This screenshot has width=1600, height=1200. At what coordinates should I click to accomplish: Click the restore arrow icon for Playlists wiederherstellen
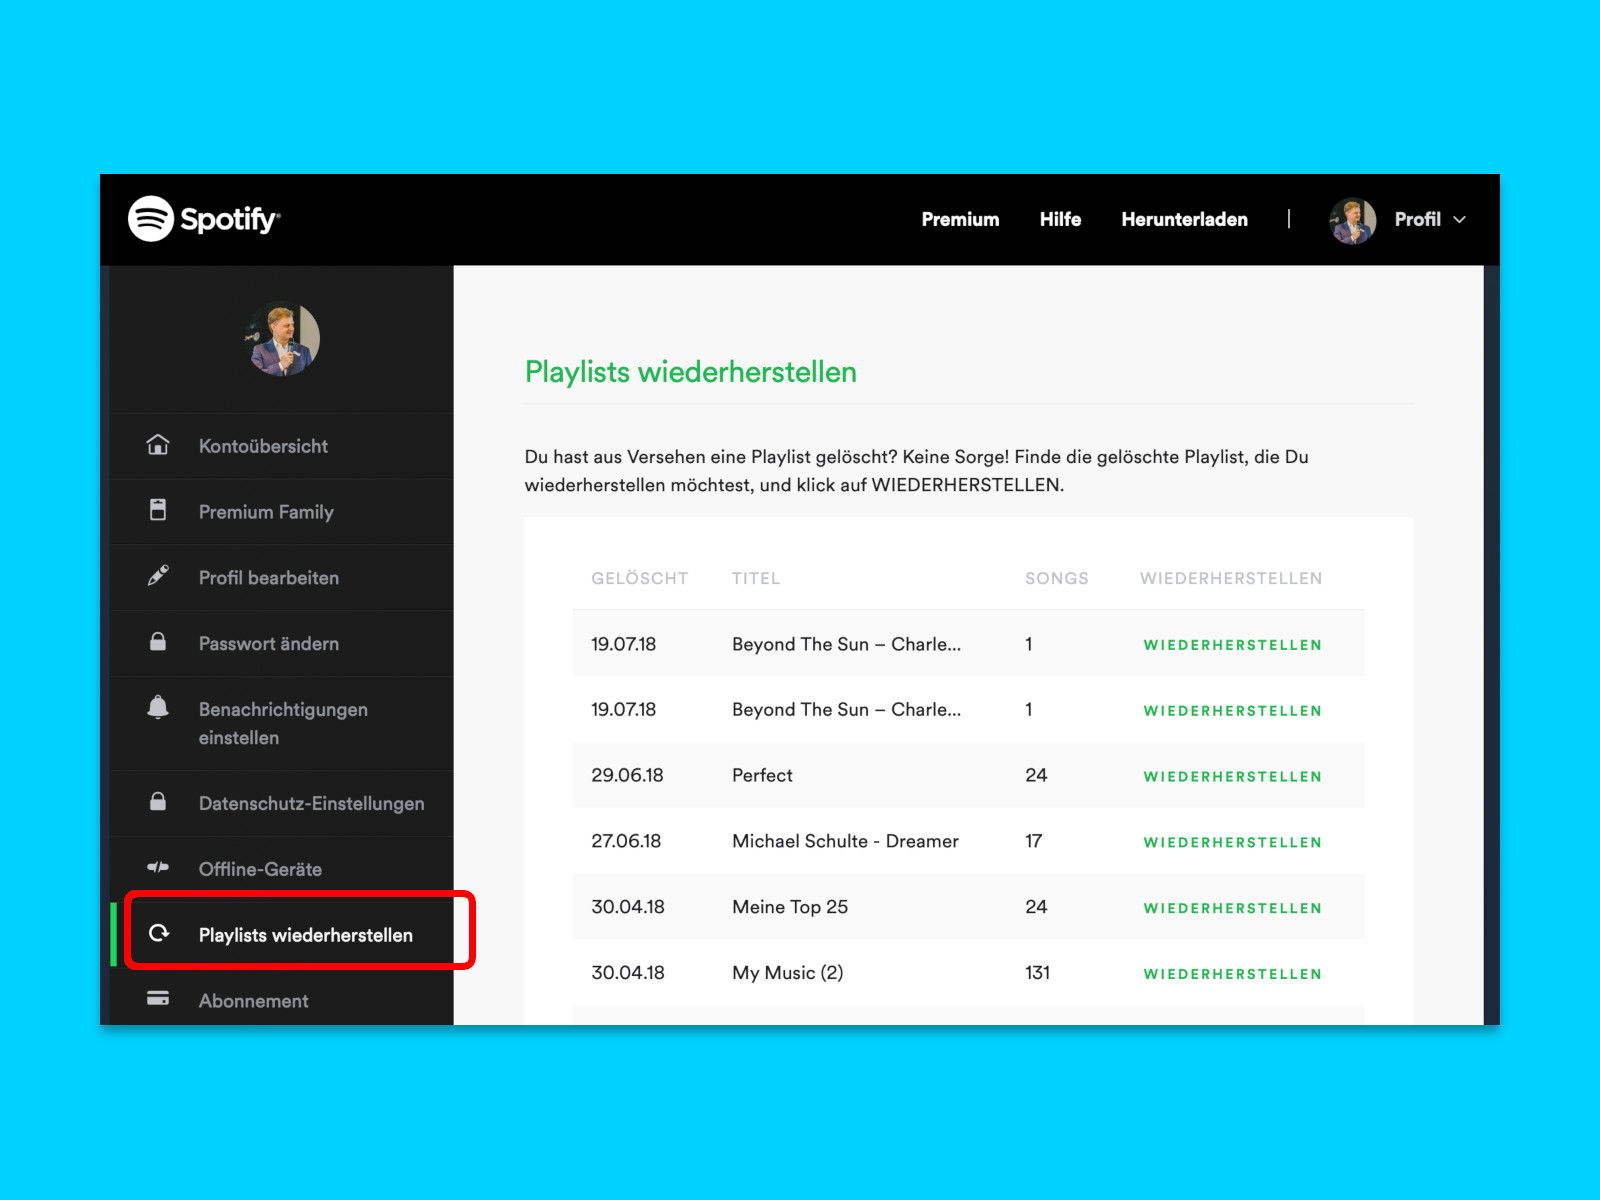point(158,933)
